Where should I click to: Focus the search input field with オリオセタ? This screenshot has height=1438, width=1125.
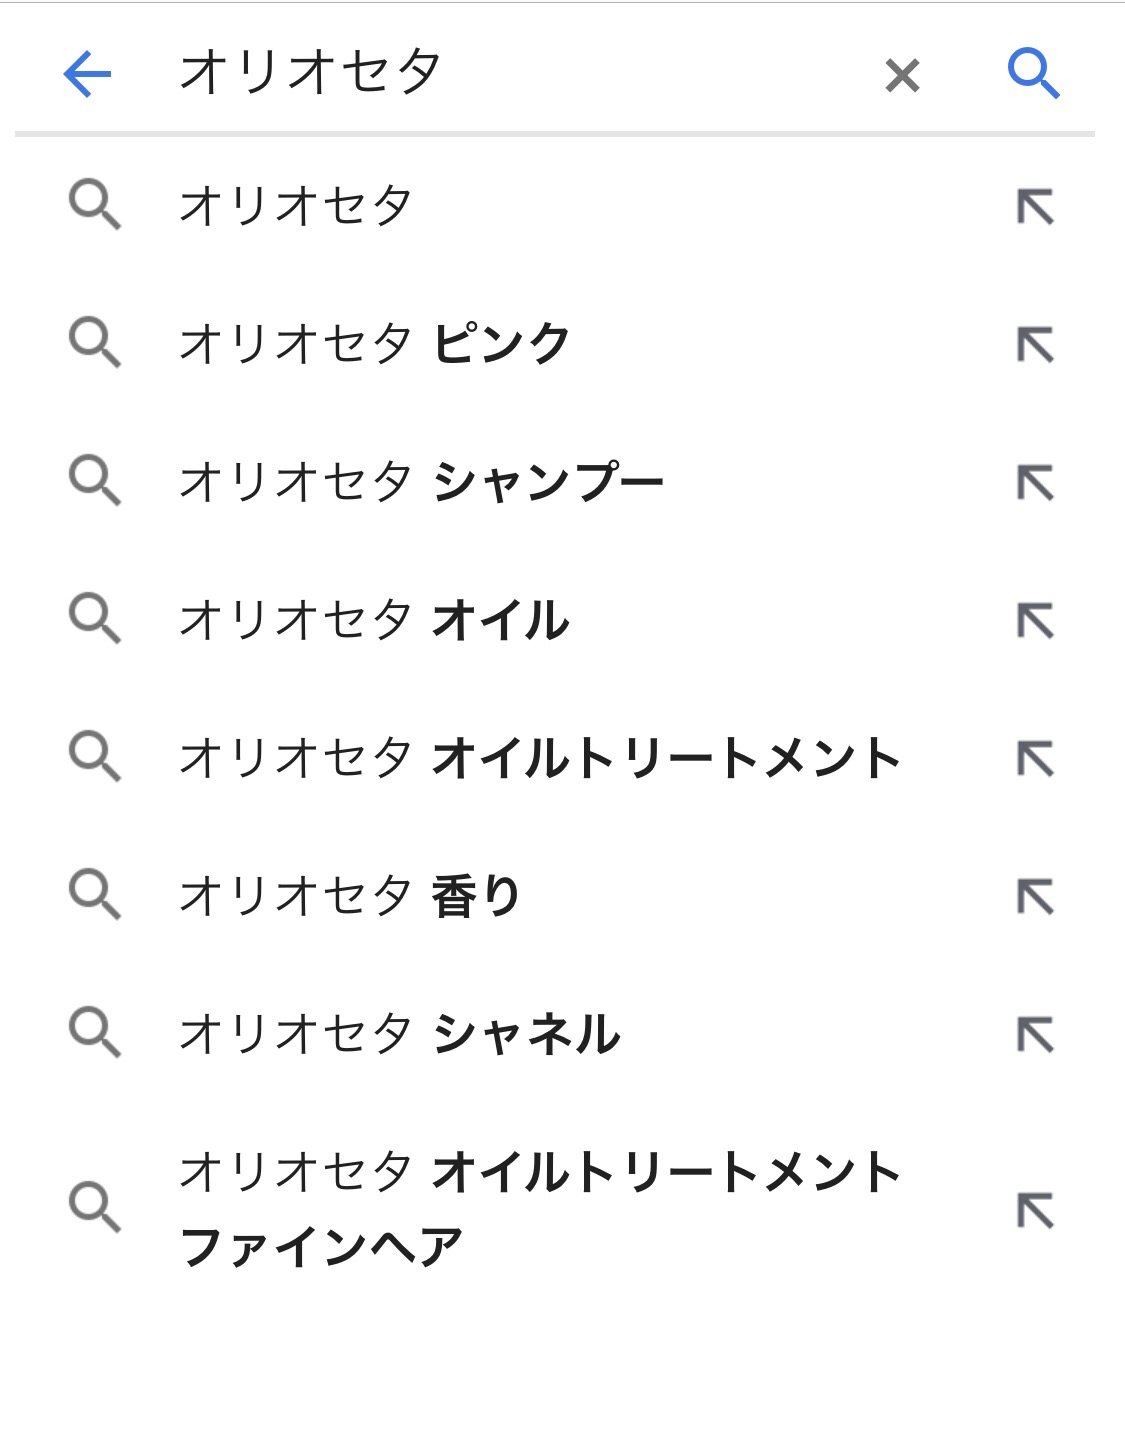500,73
